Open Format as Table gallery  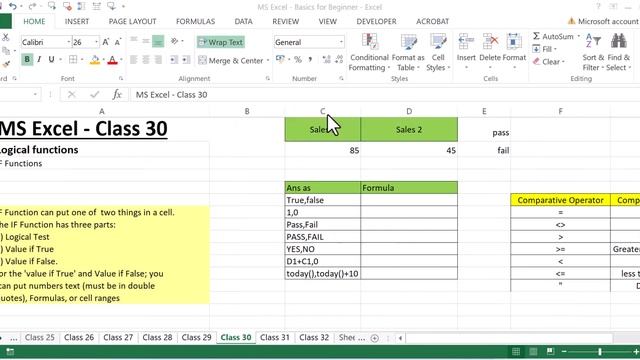pyautogui.click(x=408, y=52)
